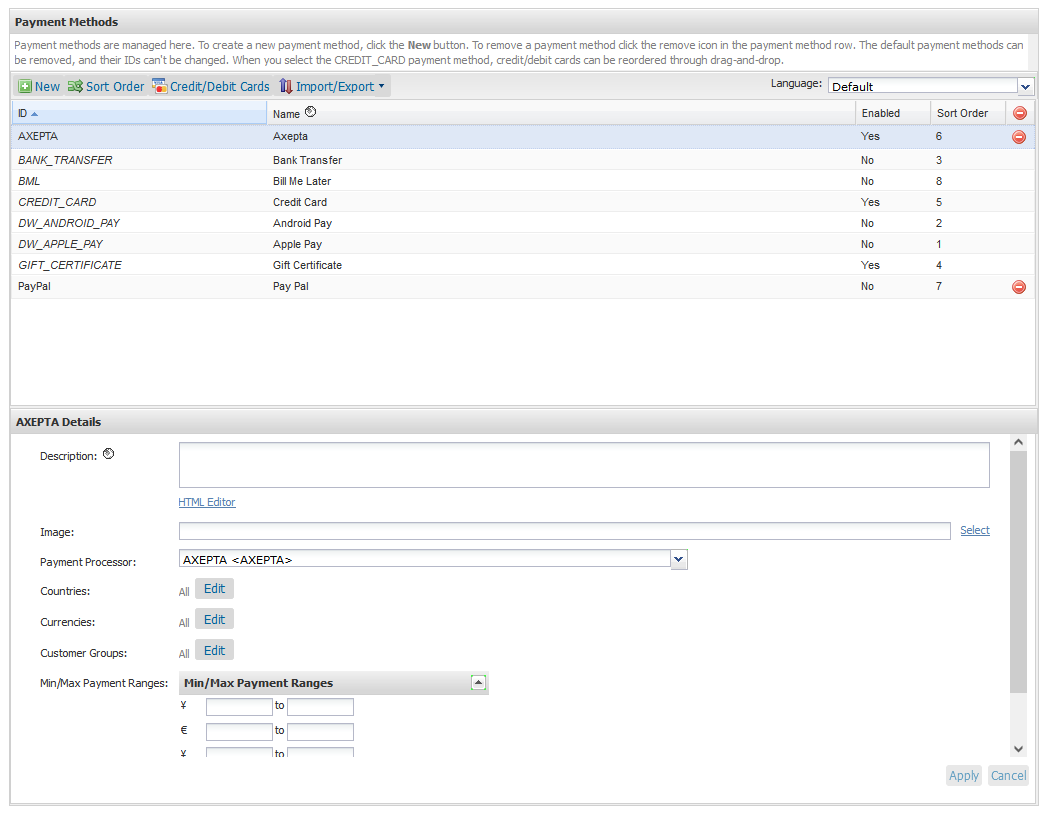
Task: Open the Import/Export dropdown menu
Action: pos(333,87)
